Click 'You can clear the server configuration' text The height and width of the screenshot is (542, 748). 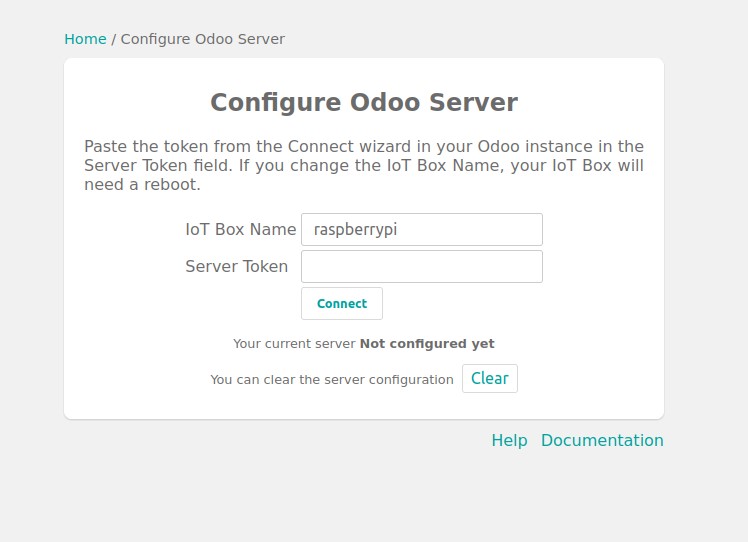[x=332, y=380]
